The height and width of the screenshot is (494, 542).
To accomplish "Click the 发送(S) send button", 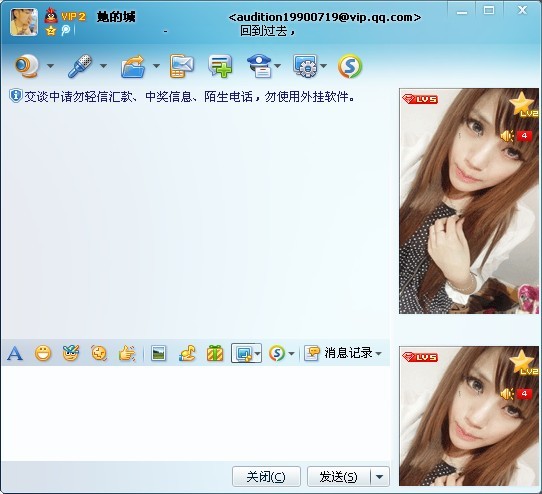I will click(x=339, y=477).
